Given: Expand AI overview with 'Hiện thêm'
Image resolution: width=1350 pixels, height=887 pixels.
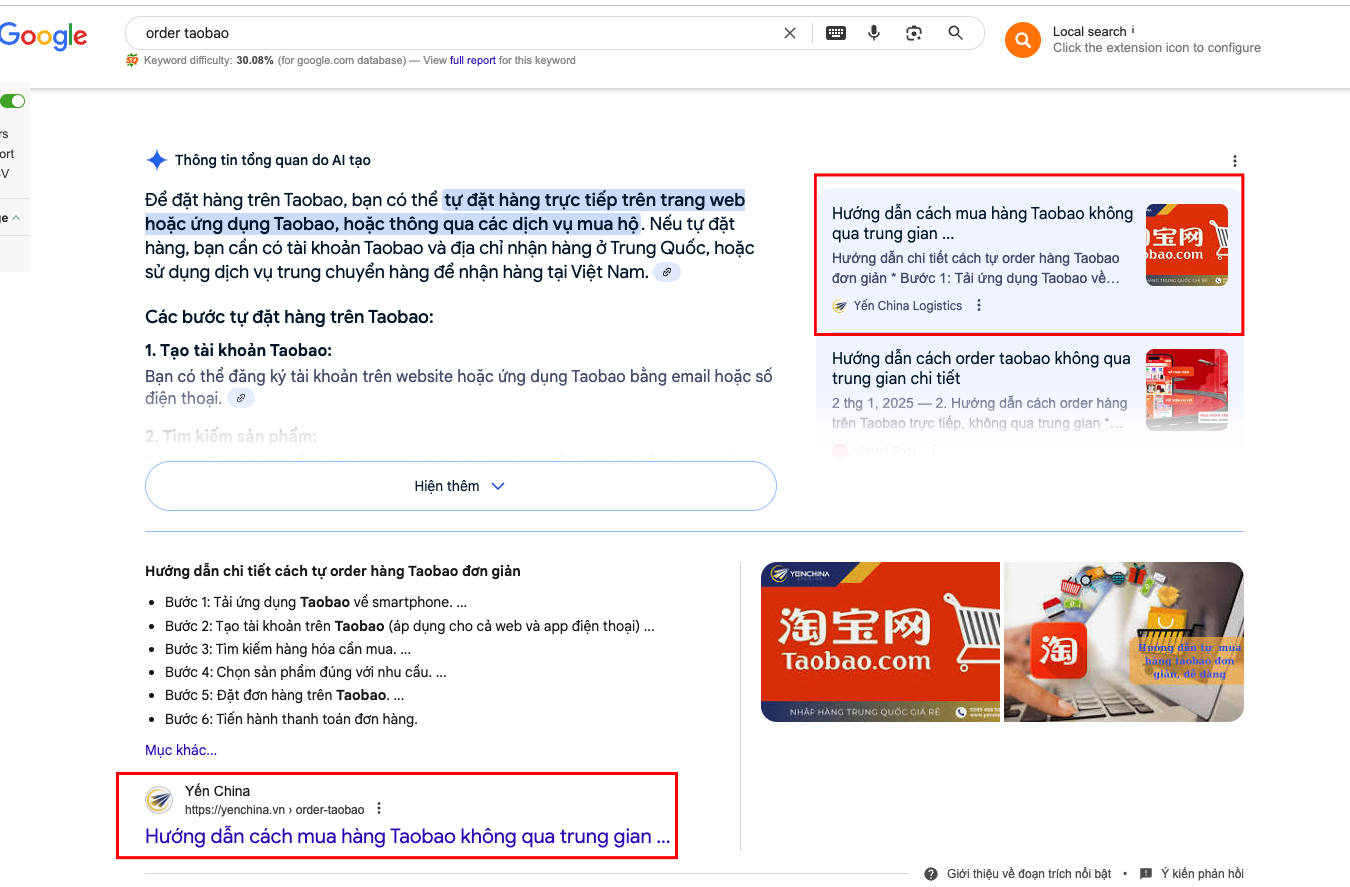Looking at the screenshot, I should tap(460, 486).
